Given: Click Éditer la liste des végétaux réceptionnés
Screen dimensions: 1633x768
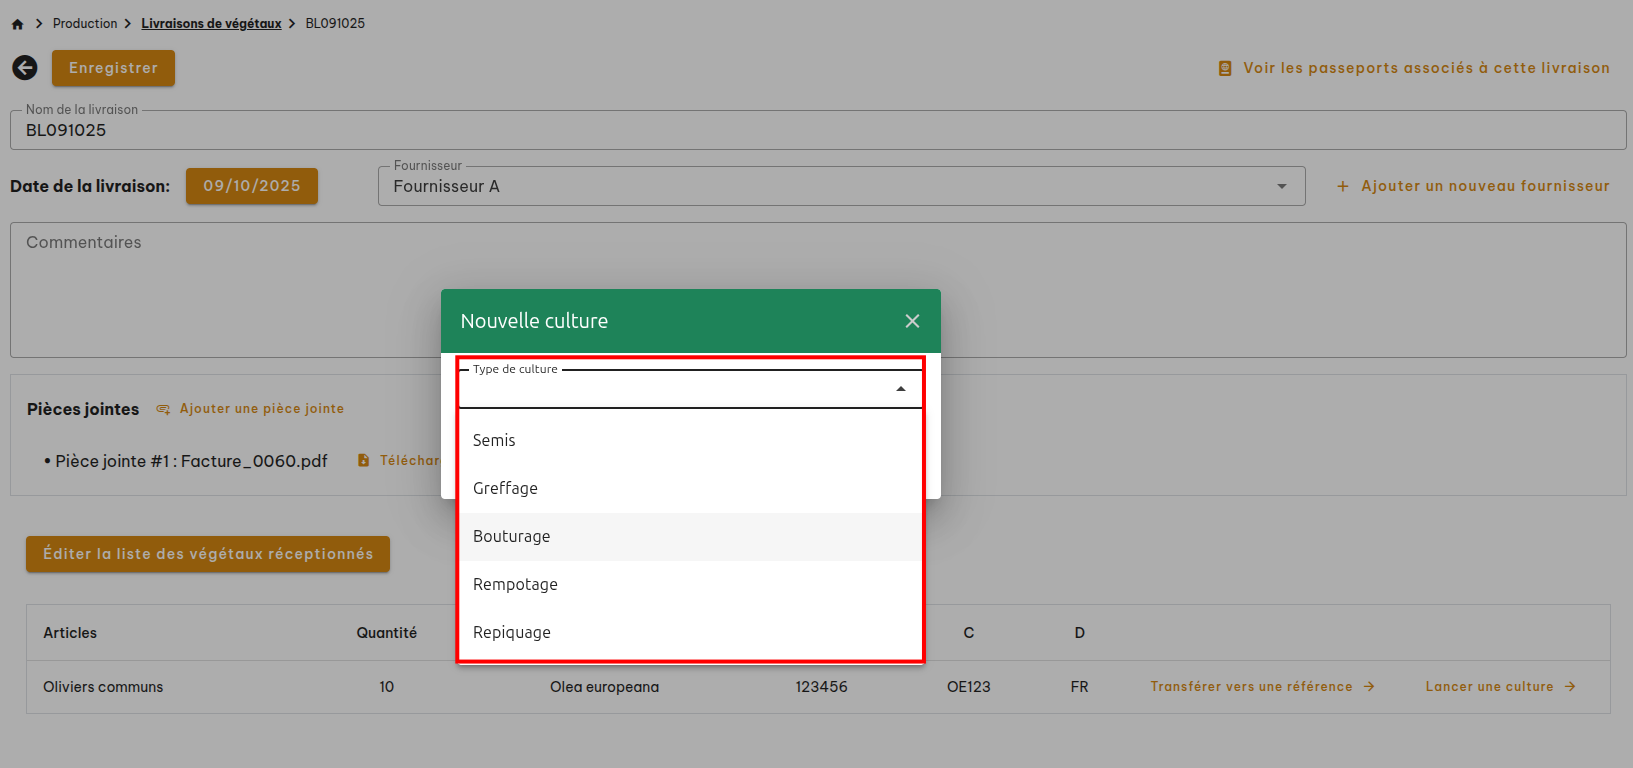Looking at the screenshot, I should click(207, 554).
